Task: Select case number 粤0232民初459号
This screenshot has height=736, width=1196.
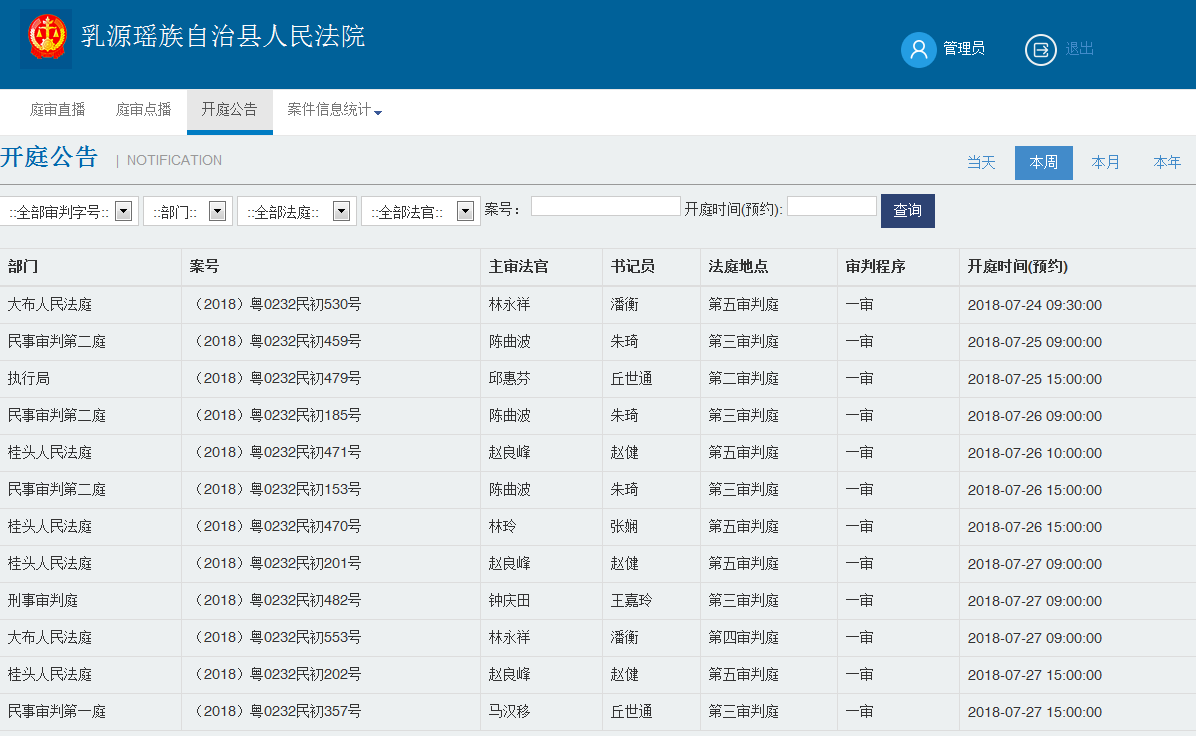Action: coord(276,341)
